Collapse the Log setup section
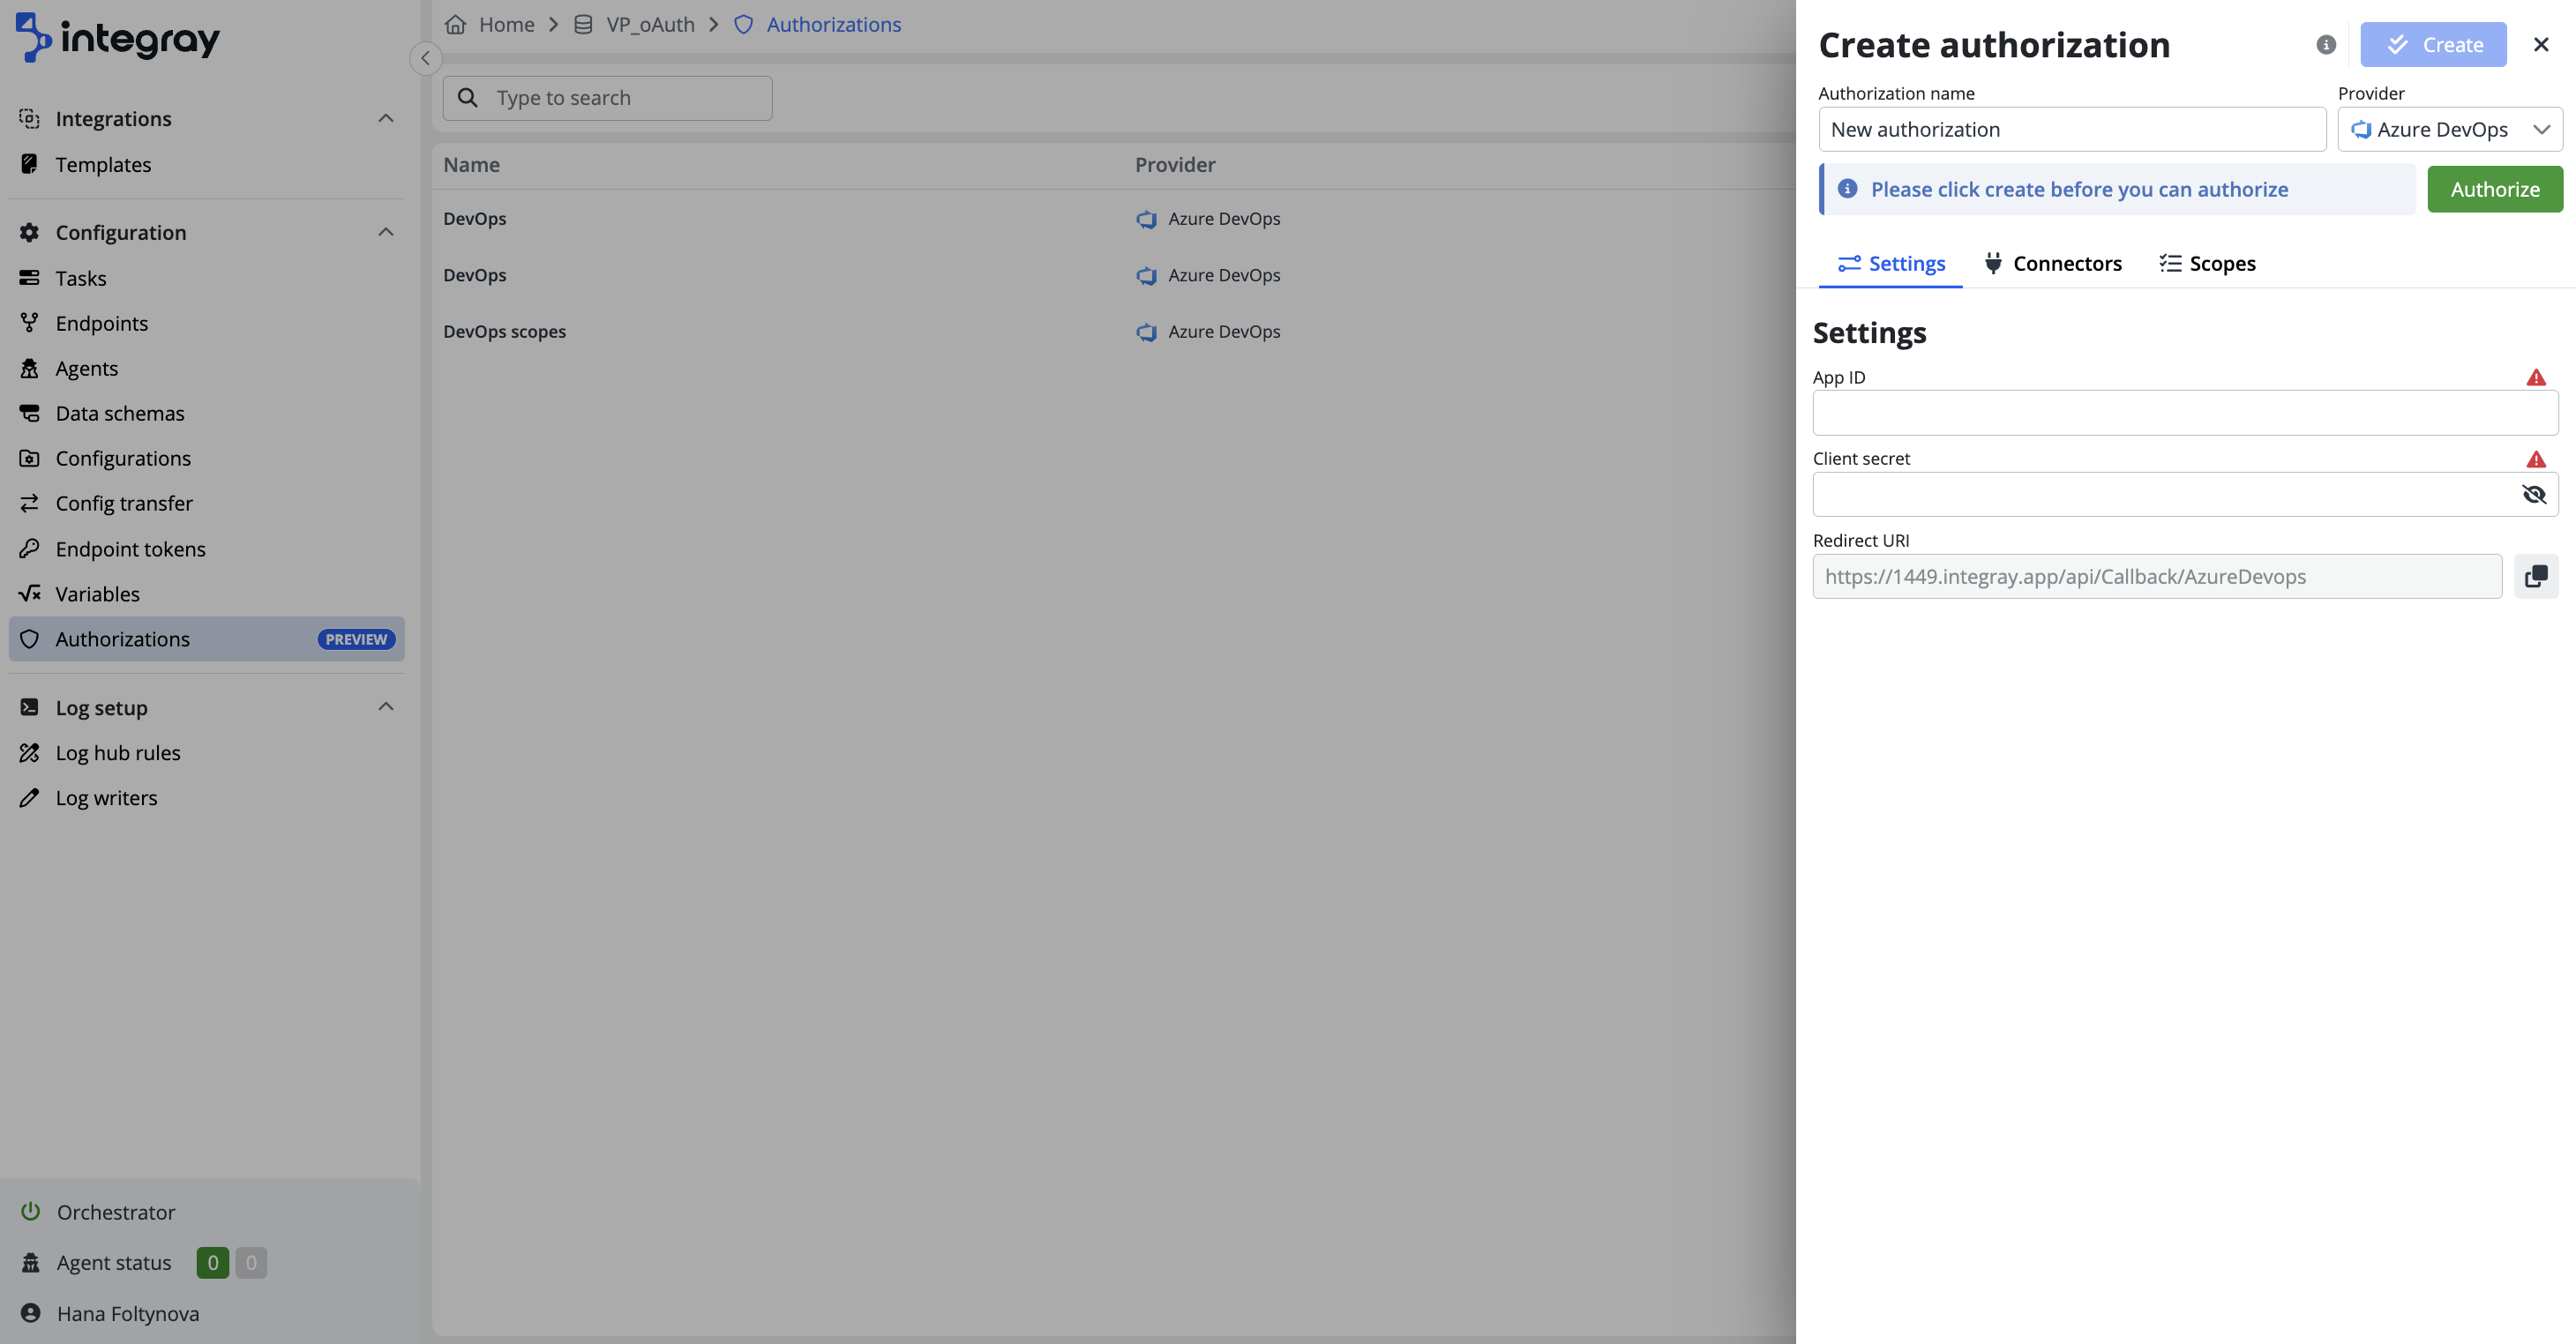This screenshot has width=2576, height=1344. point(385,707)
